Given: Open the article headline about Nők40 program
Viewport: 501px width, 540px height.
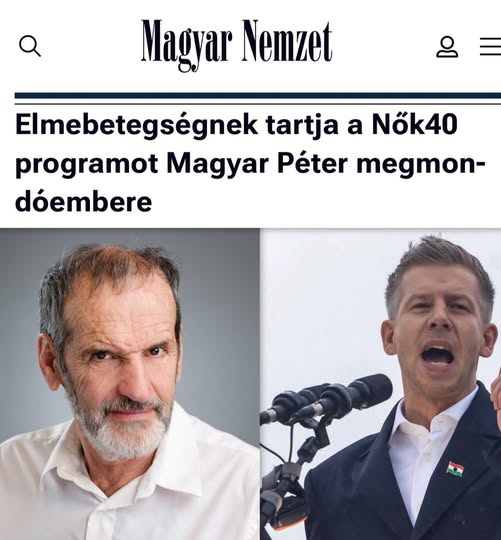Looking at the screenshot, I should (250, 164).
